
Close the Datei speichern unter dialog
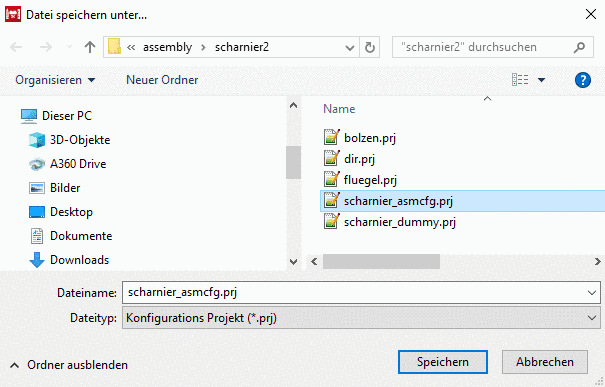tap(591, 15)
